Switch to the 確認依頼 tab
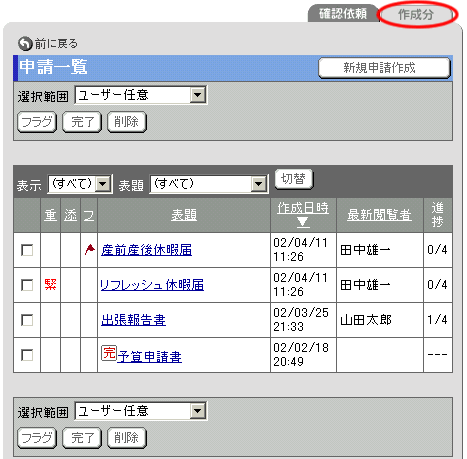This screenshot has width=467, height=459. [x=343, y=14]
